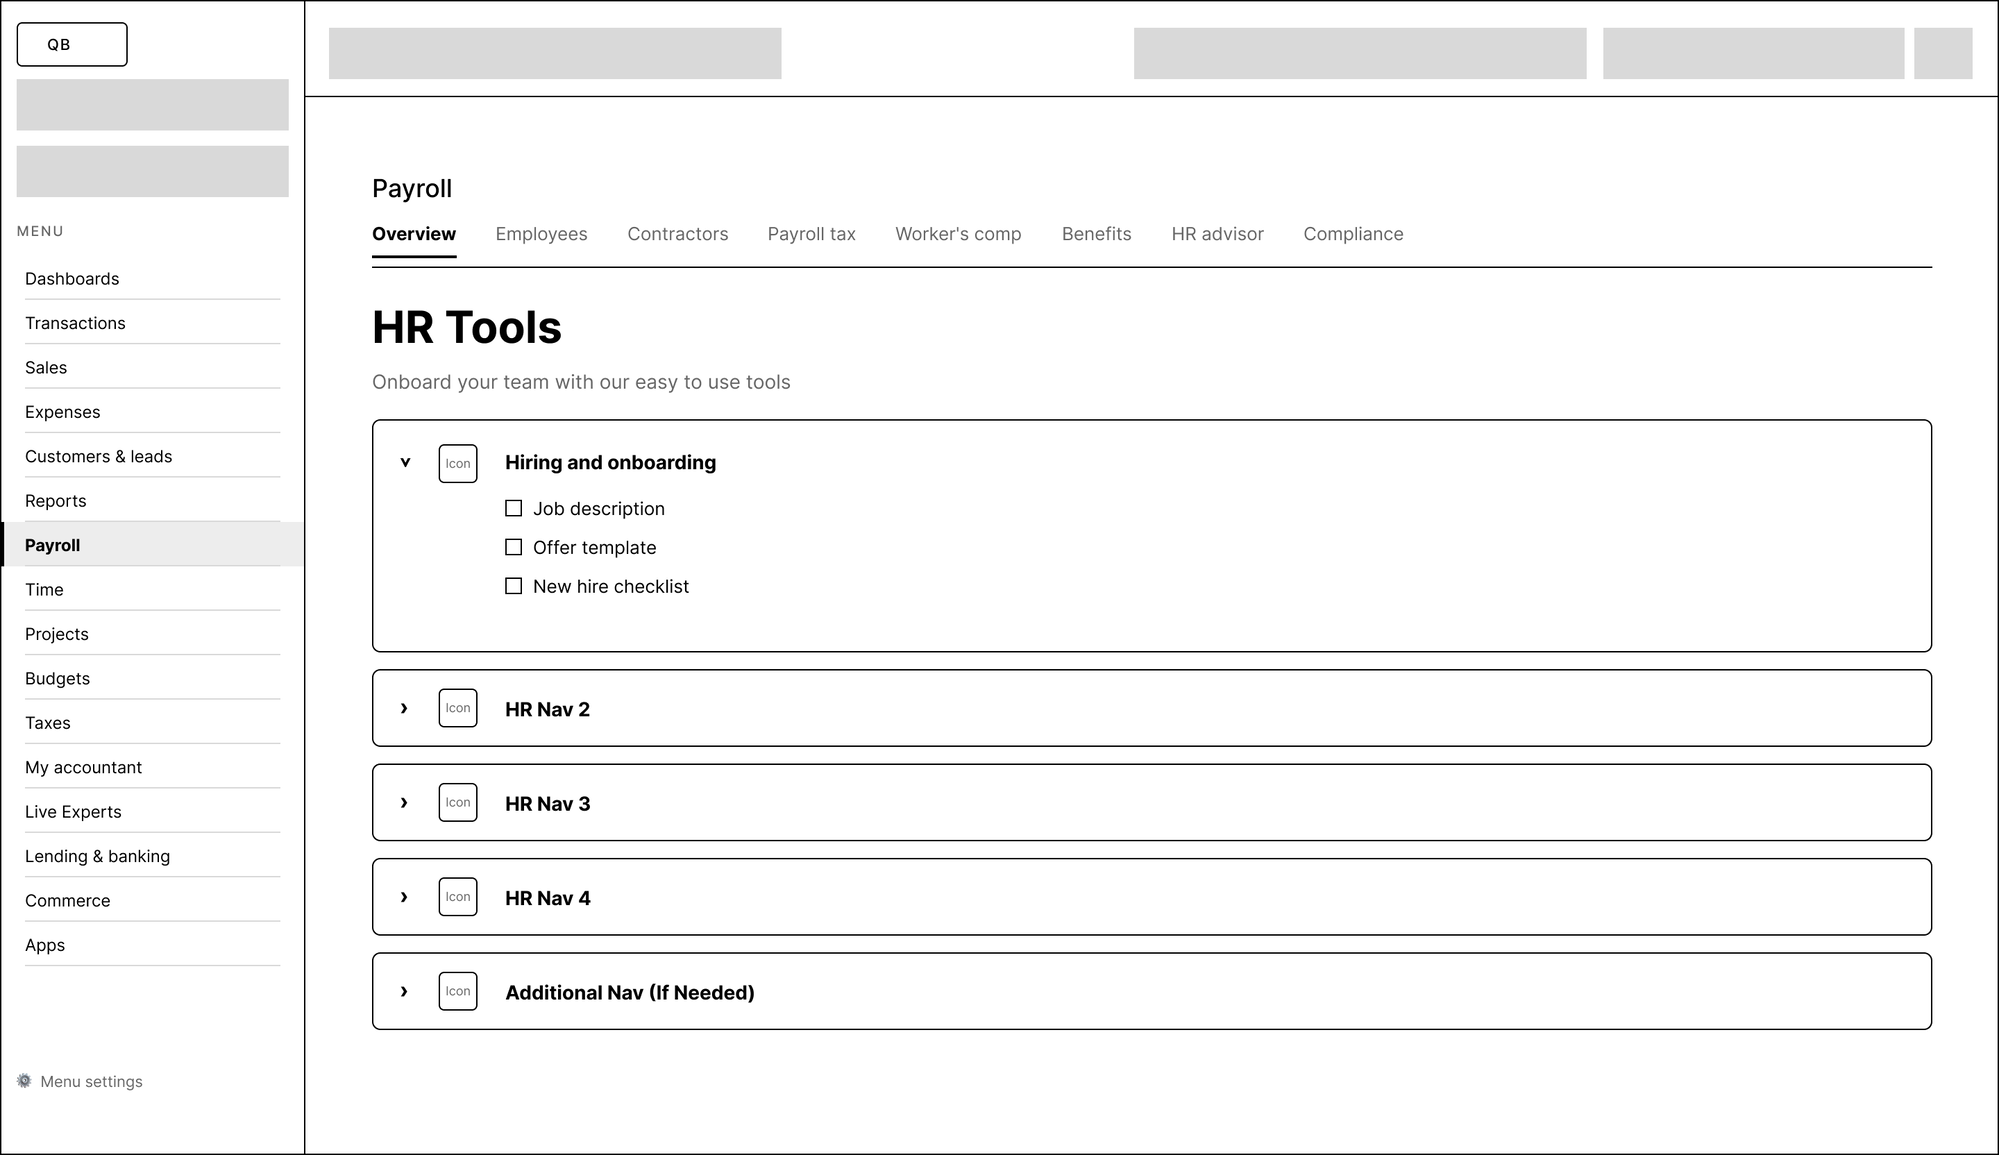The height and width of the screenshot is (1155, 1999).
Task: Go to Customers & leads
Action: pyautogui.click(x=98, y=456)
